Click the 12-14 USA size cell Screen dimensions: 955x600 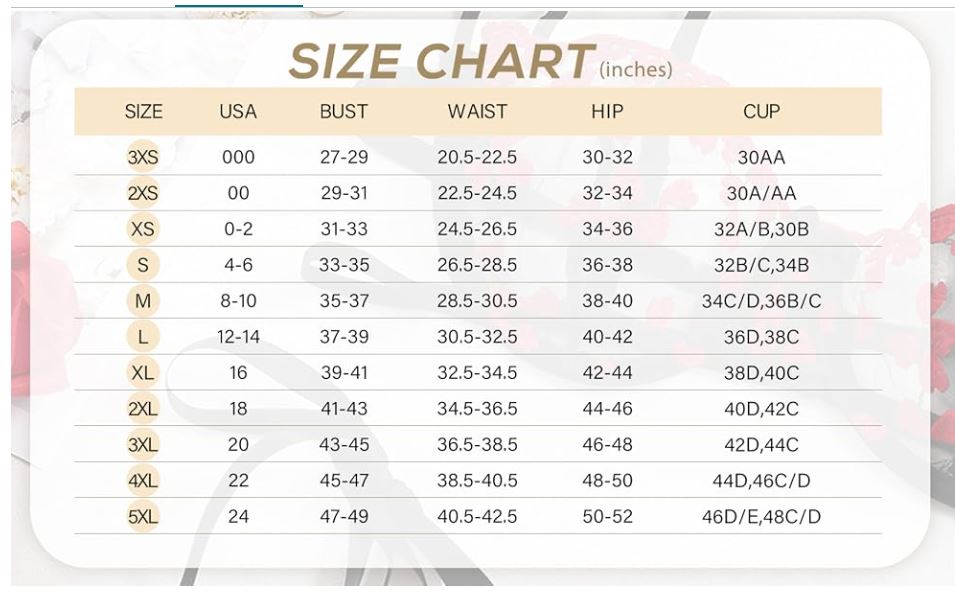point(238,337)
